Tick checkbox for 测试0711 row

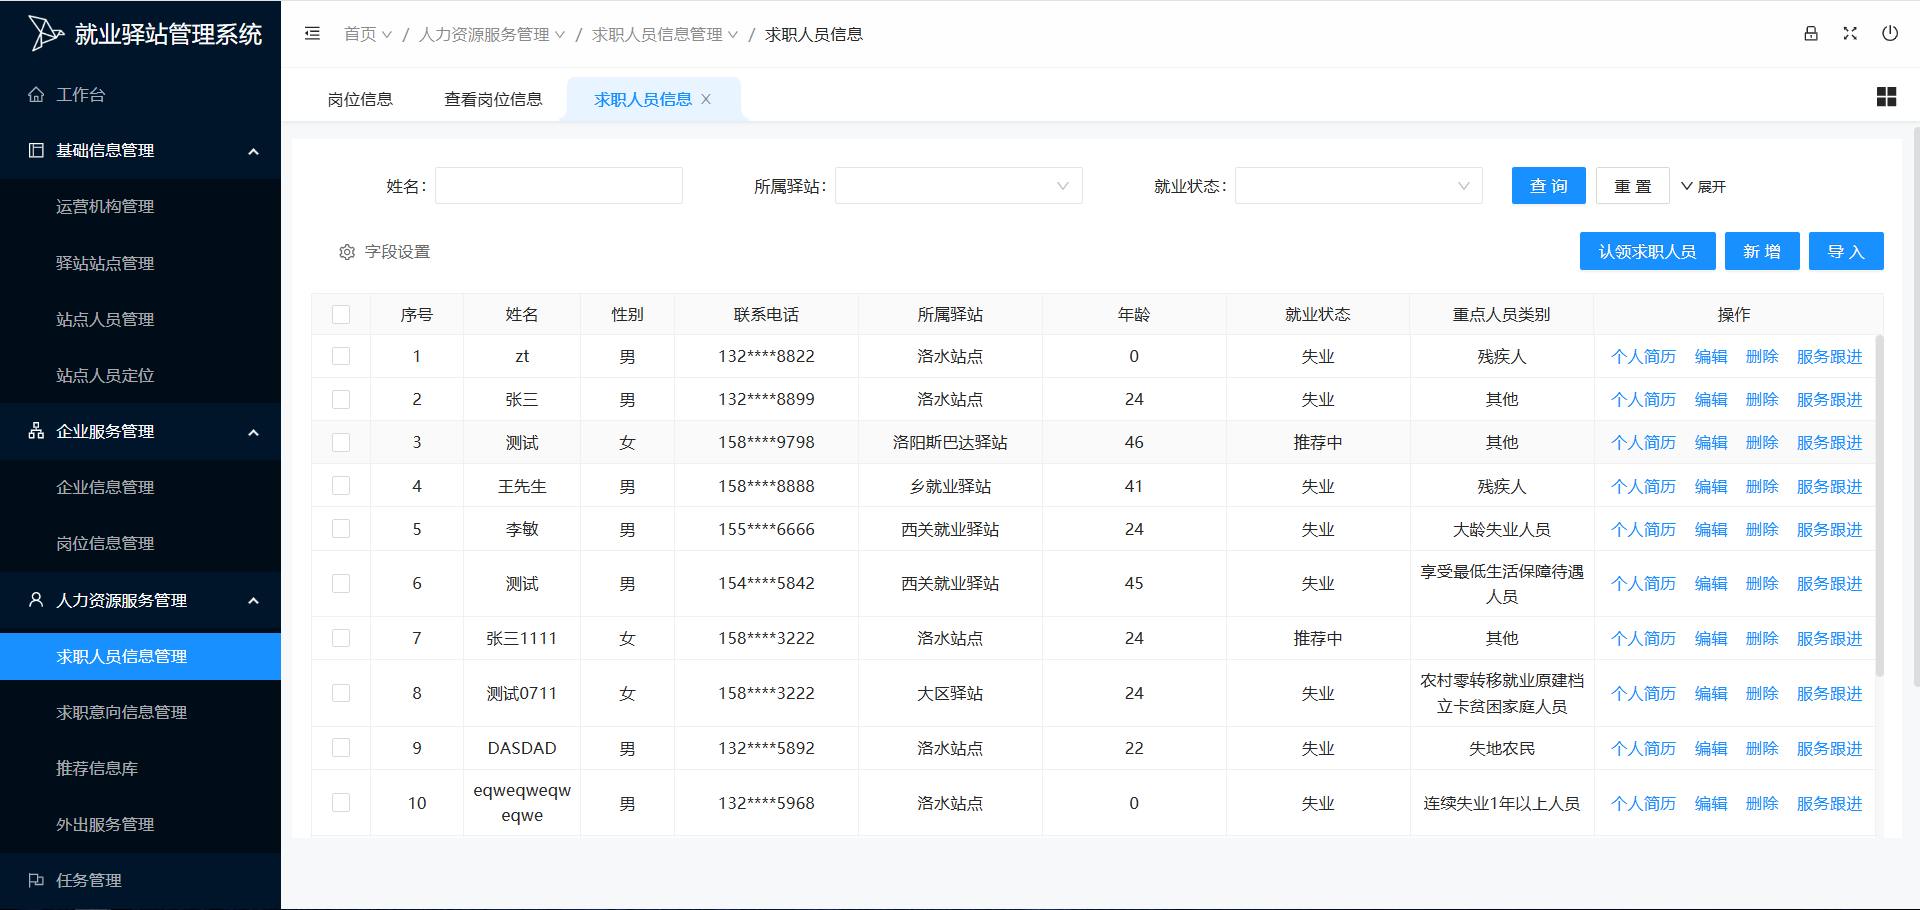coord(341,693)
